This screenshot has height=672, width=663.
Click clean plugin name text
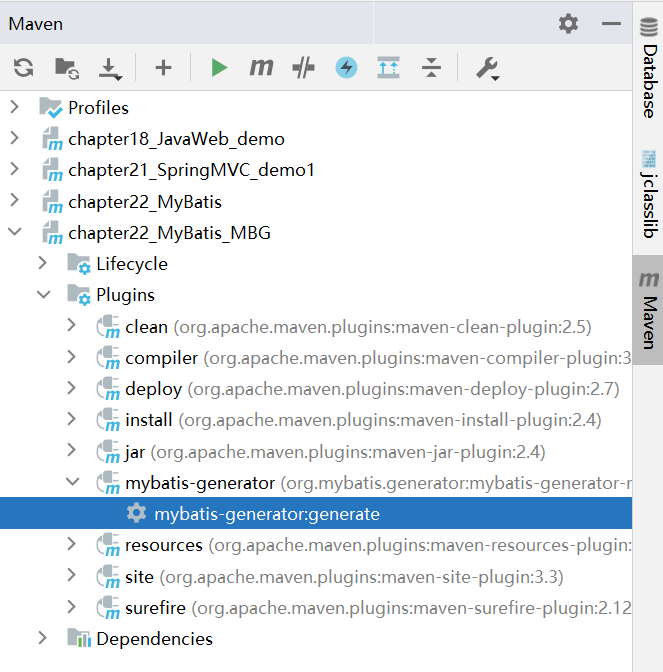146,327
